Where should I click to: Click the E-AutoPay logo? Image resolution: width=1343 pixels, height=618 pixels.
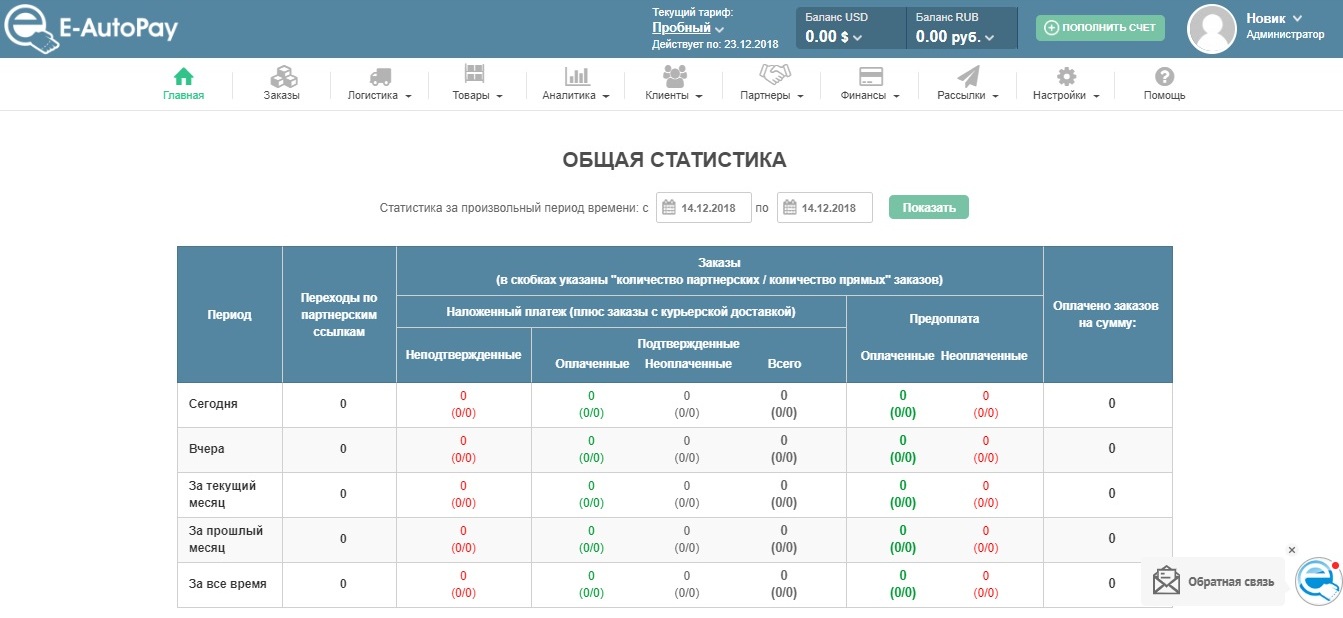(90, 29)
